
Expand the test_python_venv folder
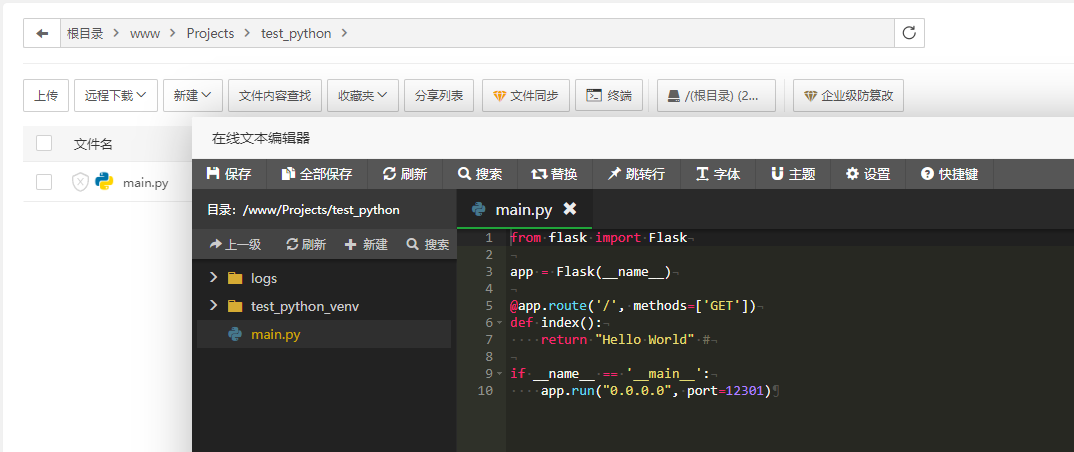(213, 306)
